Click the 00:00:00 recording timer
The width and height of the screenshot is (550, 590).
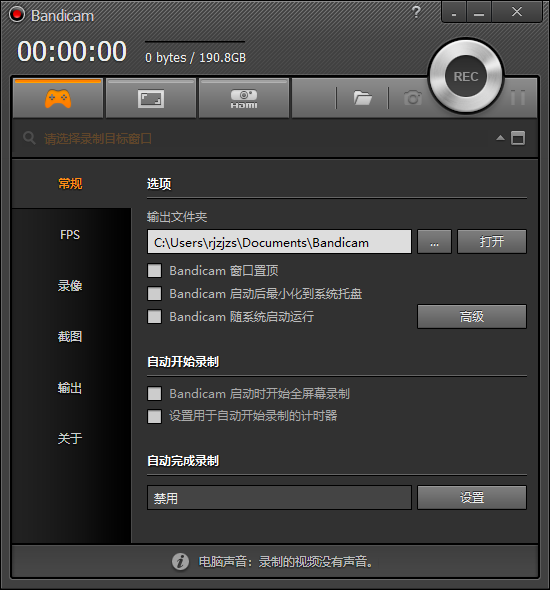[71, 51]
